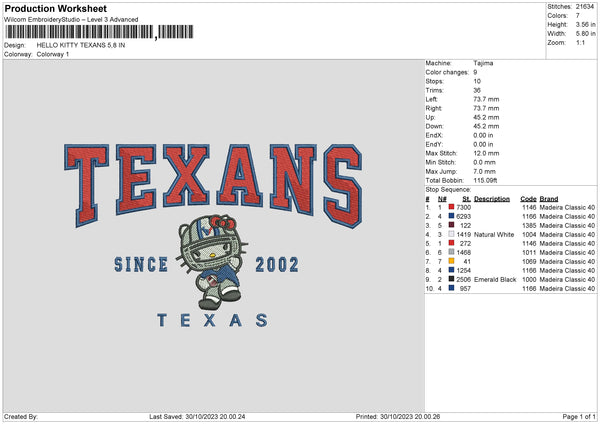Click the Min Stitch value 0.0 mm

point(484,162)
